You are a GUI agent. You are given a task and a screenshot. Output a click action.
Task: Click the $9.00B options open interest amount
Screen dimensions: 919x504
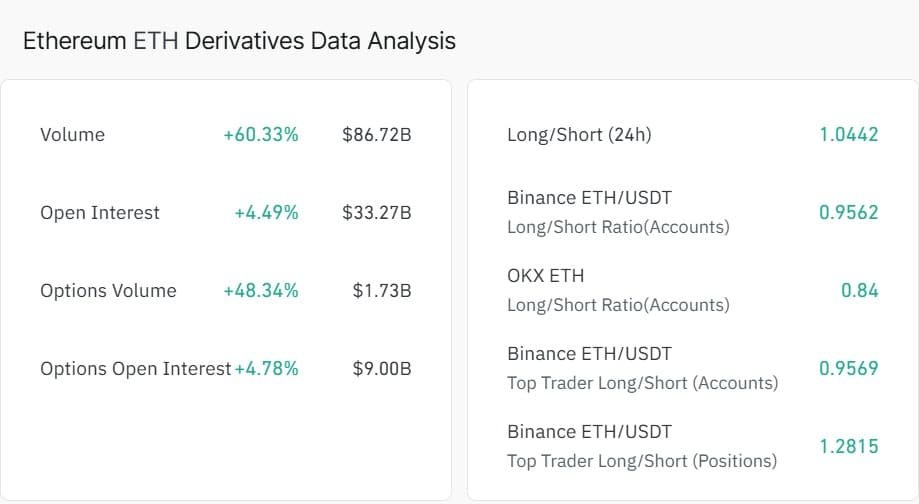[381, 369]
